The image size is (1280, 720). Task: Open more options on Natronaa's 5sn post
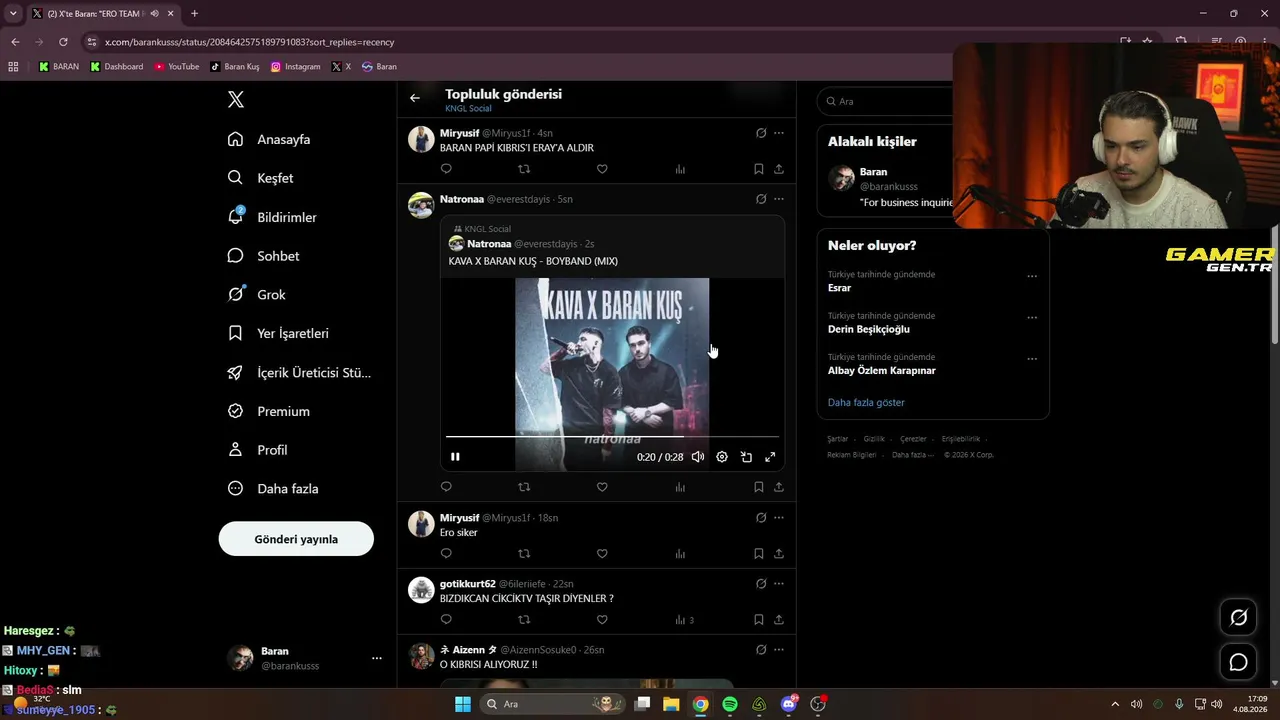[x=779, y=199]
